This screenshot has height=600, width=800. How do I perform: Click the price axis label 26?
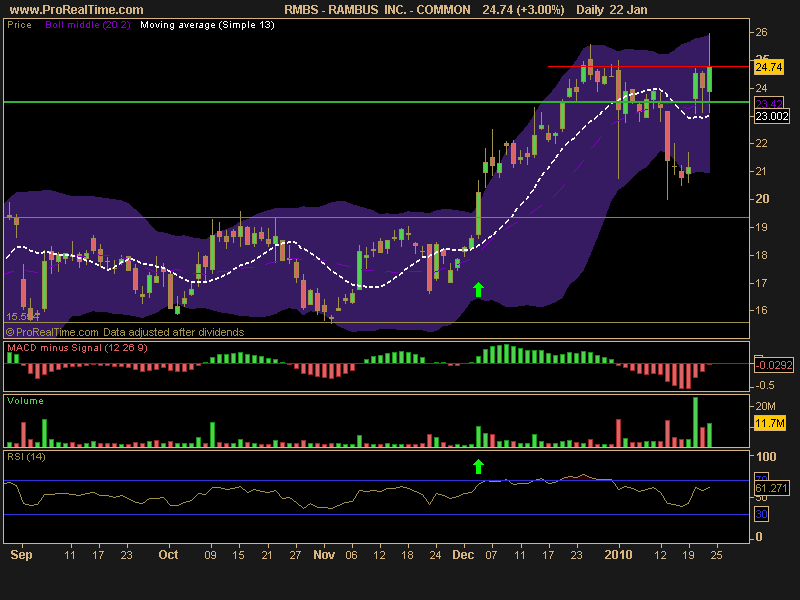[x=761, y=32]
